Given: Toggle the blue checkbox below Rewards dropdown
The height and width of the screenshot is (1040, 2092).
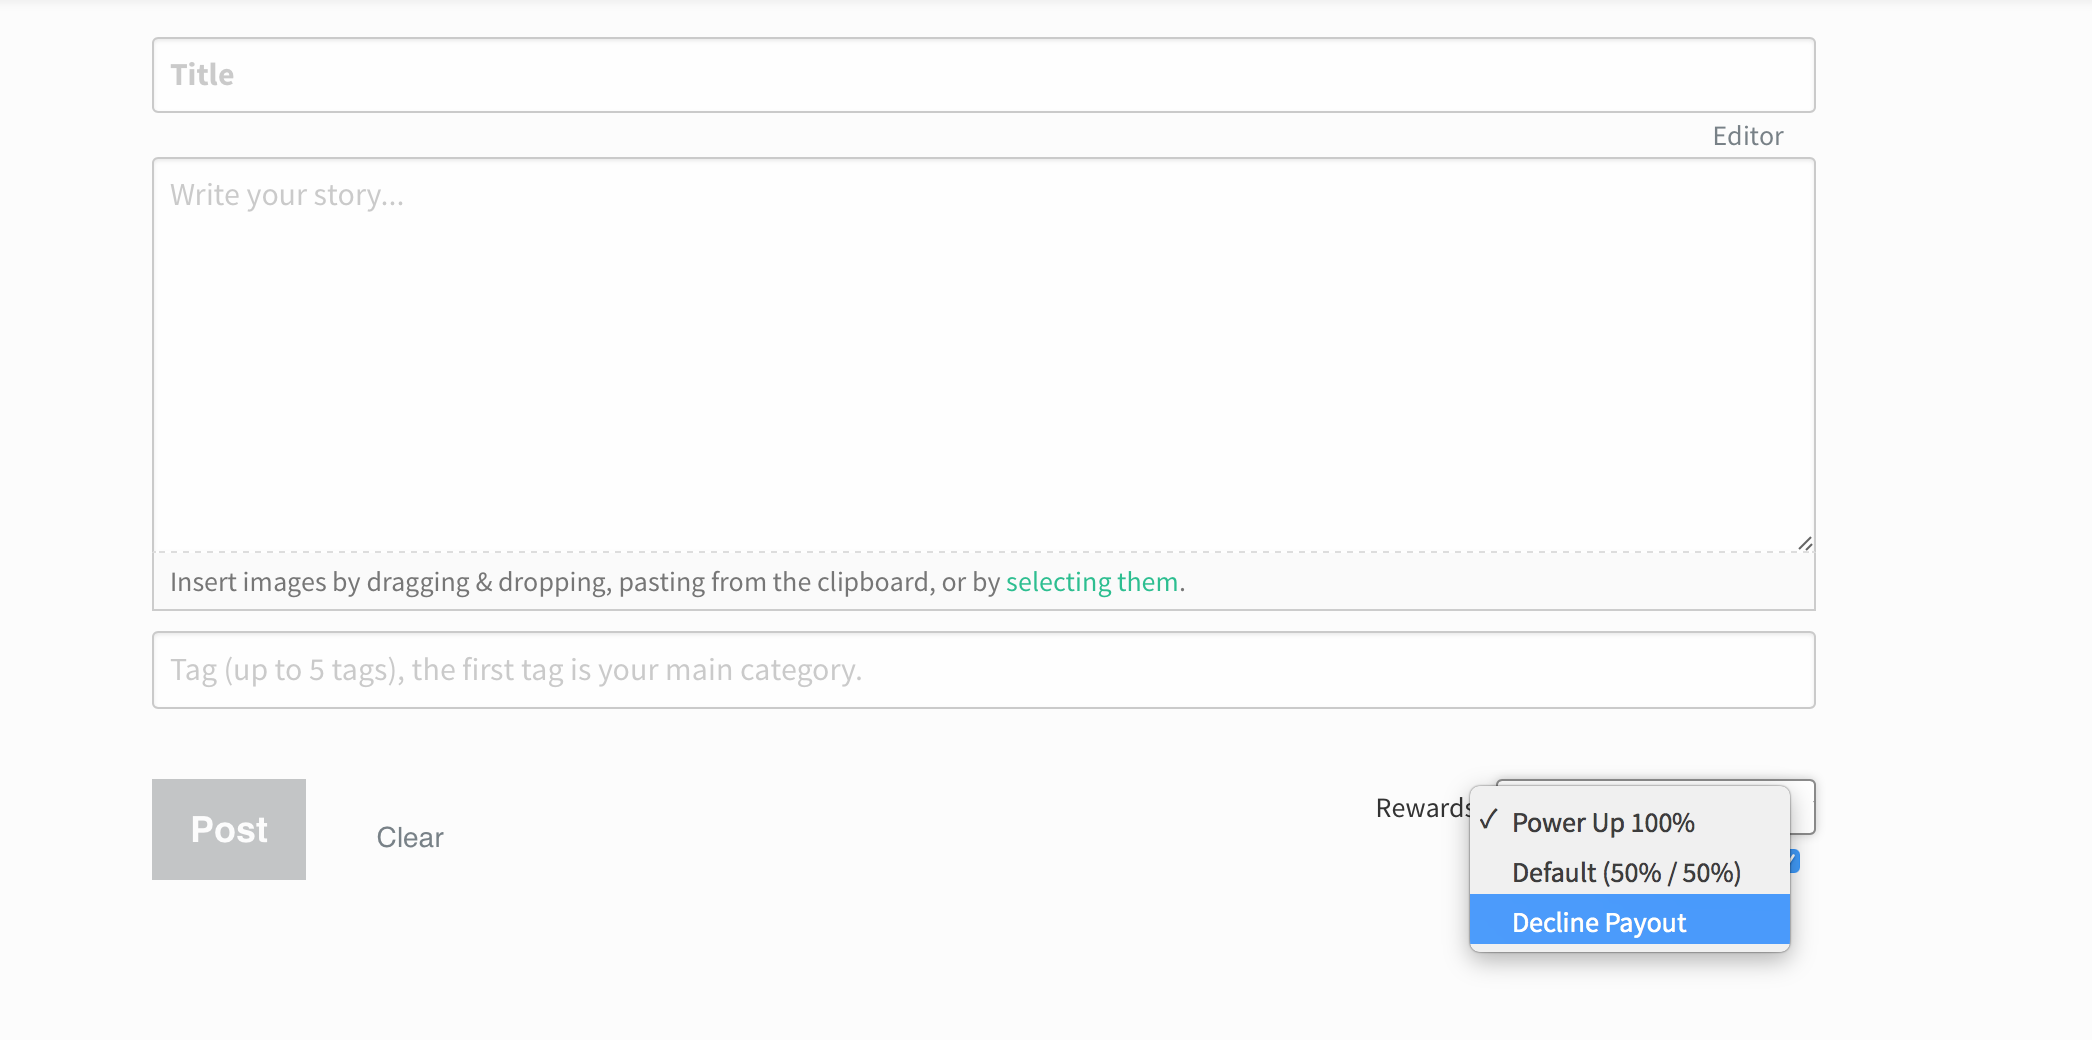Looking at the screenshot, I should 1795,861.
